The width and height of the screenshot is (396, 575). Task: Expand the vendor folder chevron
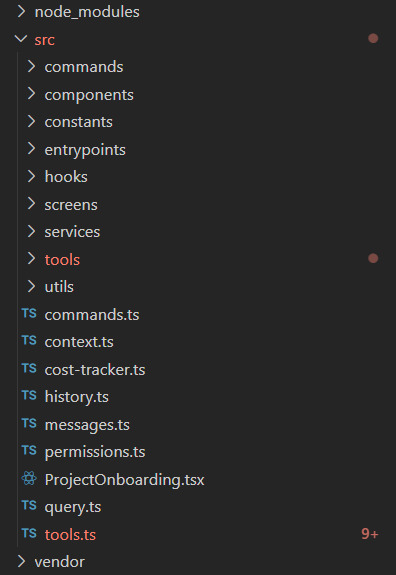tap(21, 561)
